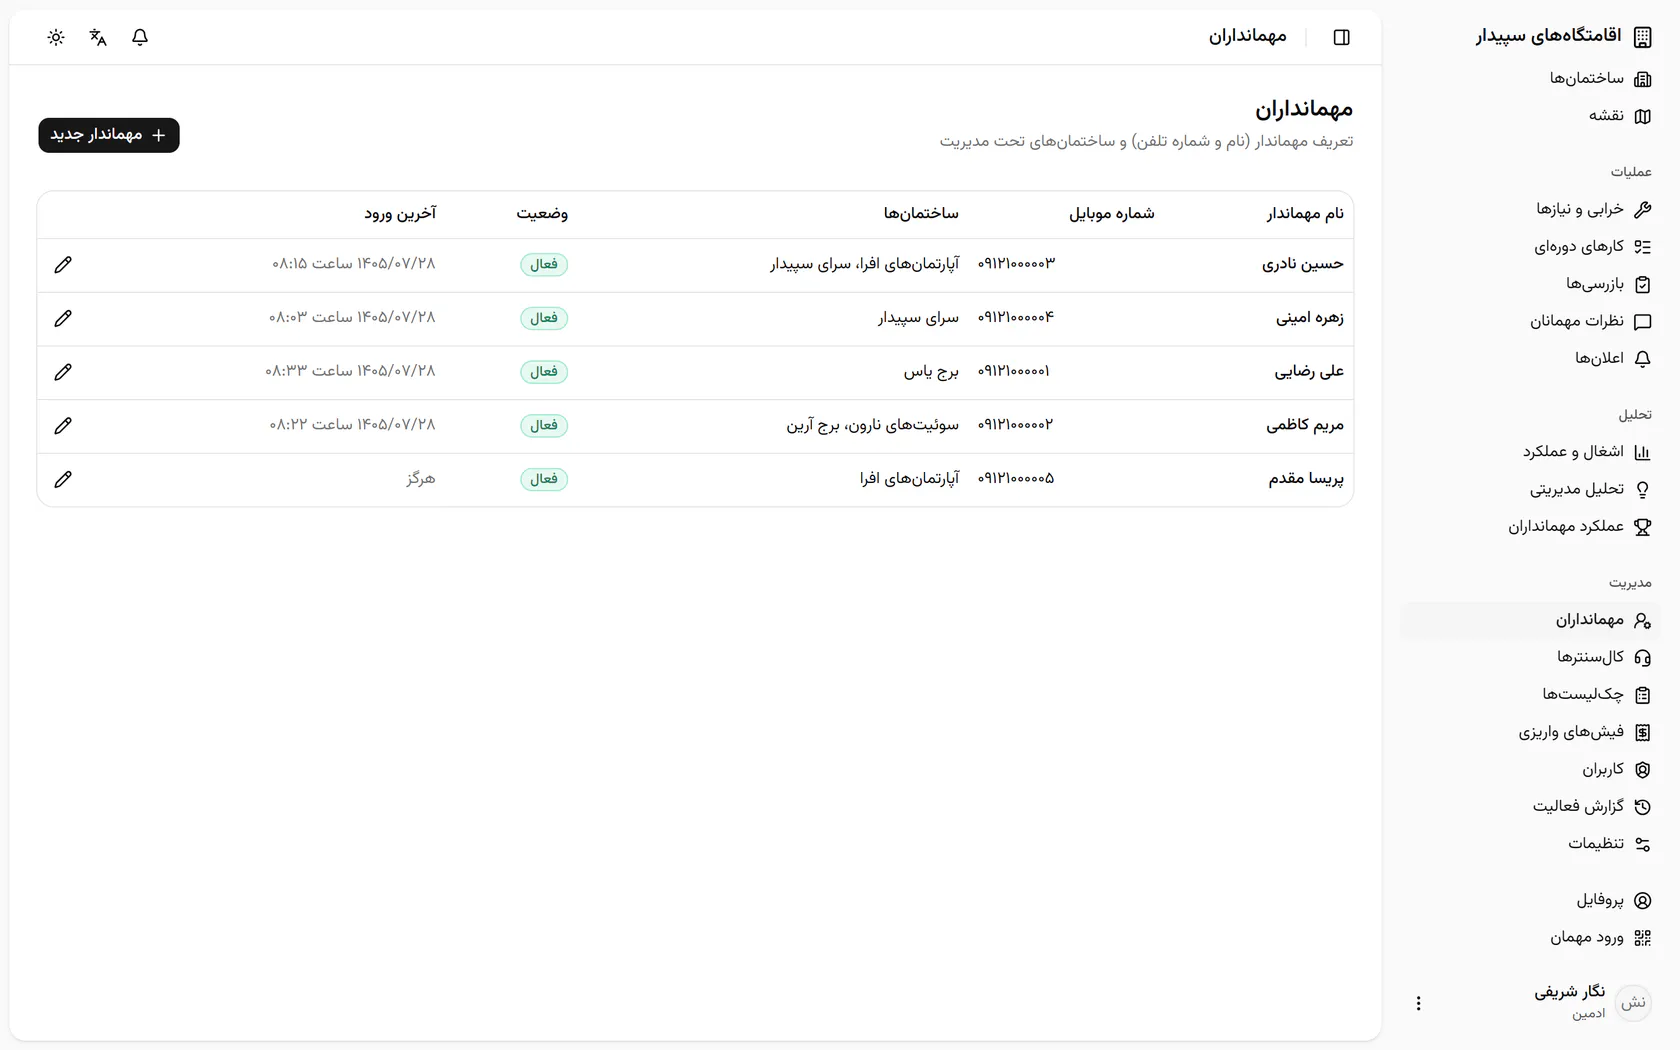Open کاربران in sidebar
Viewport: 1680px width, 1050px height.
[x=1530, y=769]
